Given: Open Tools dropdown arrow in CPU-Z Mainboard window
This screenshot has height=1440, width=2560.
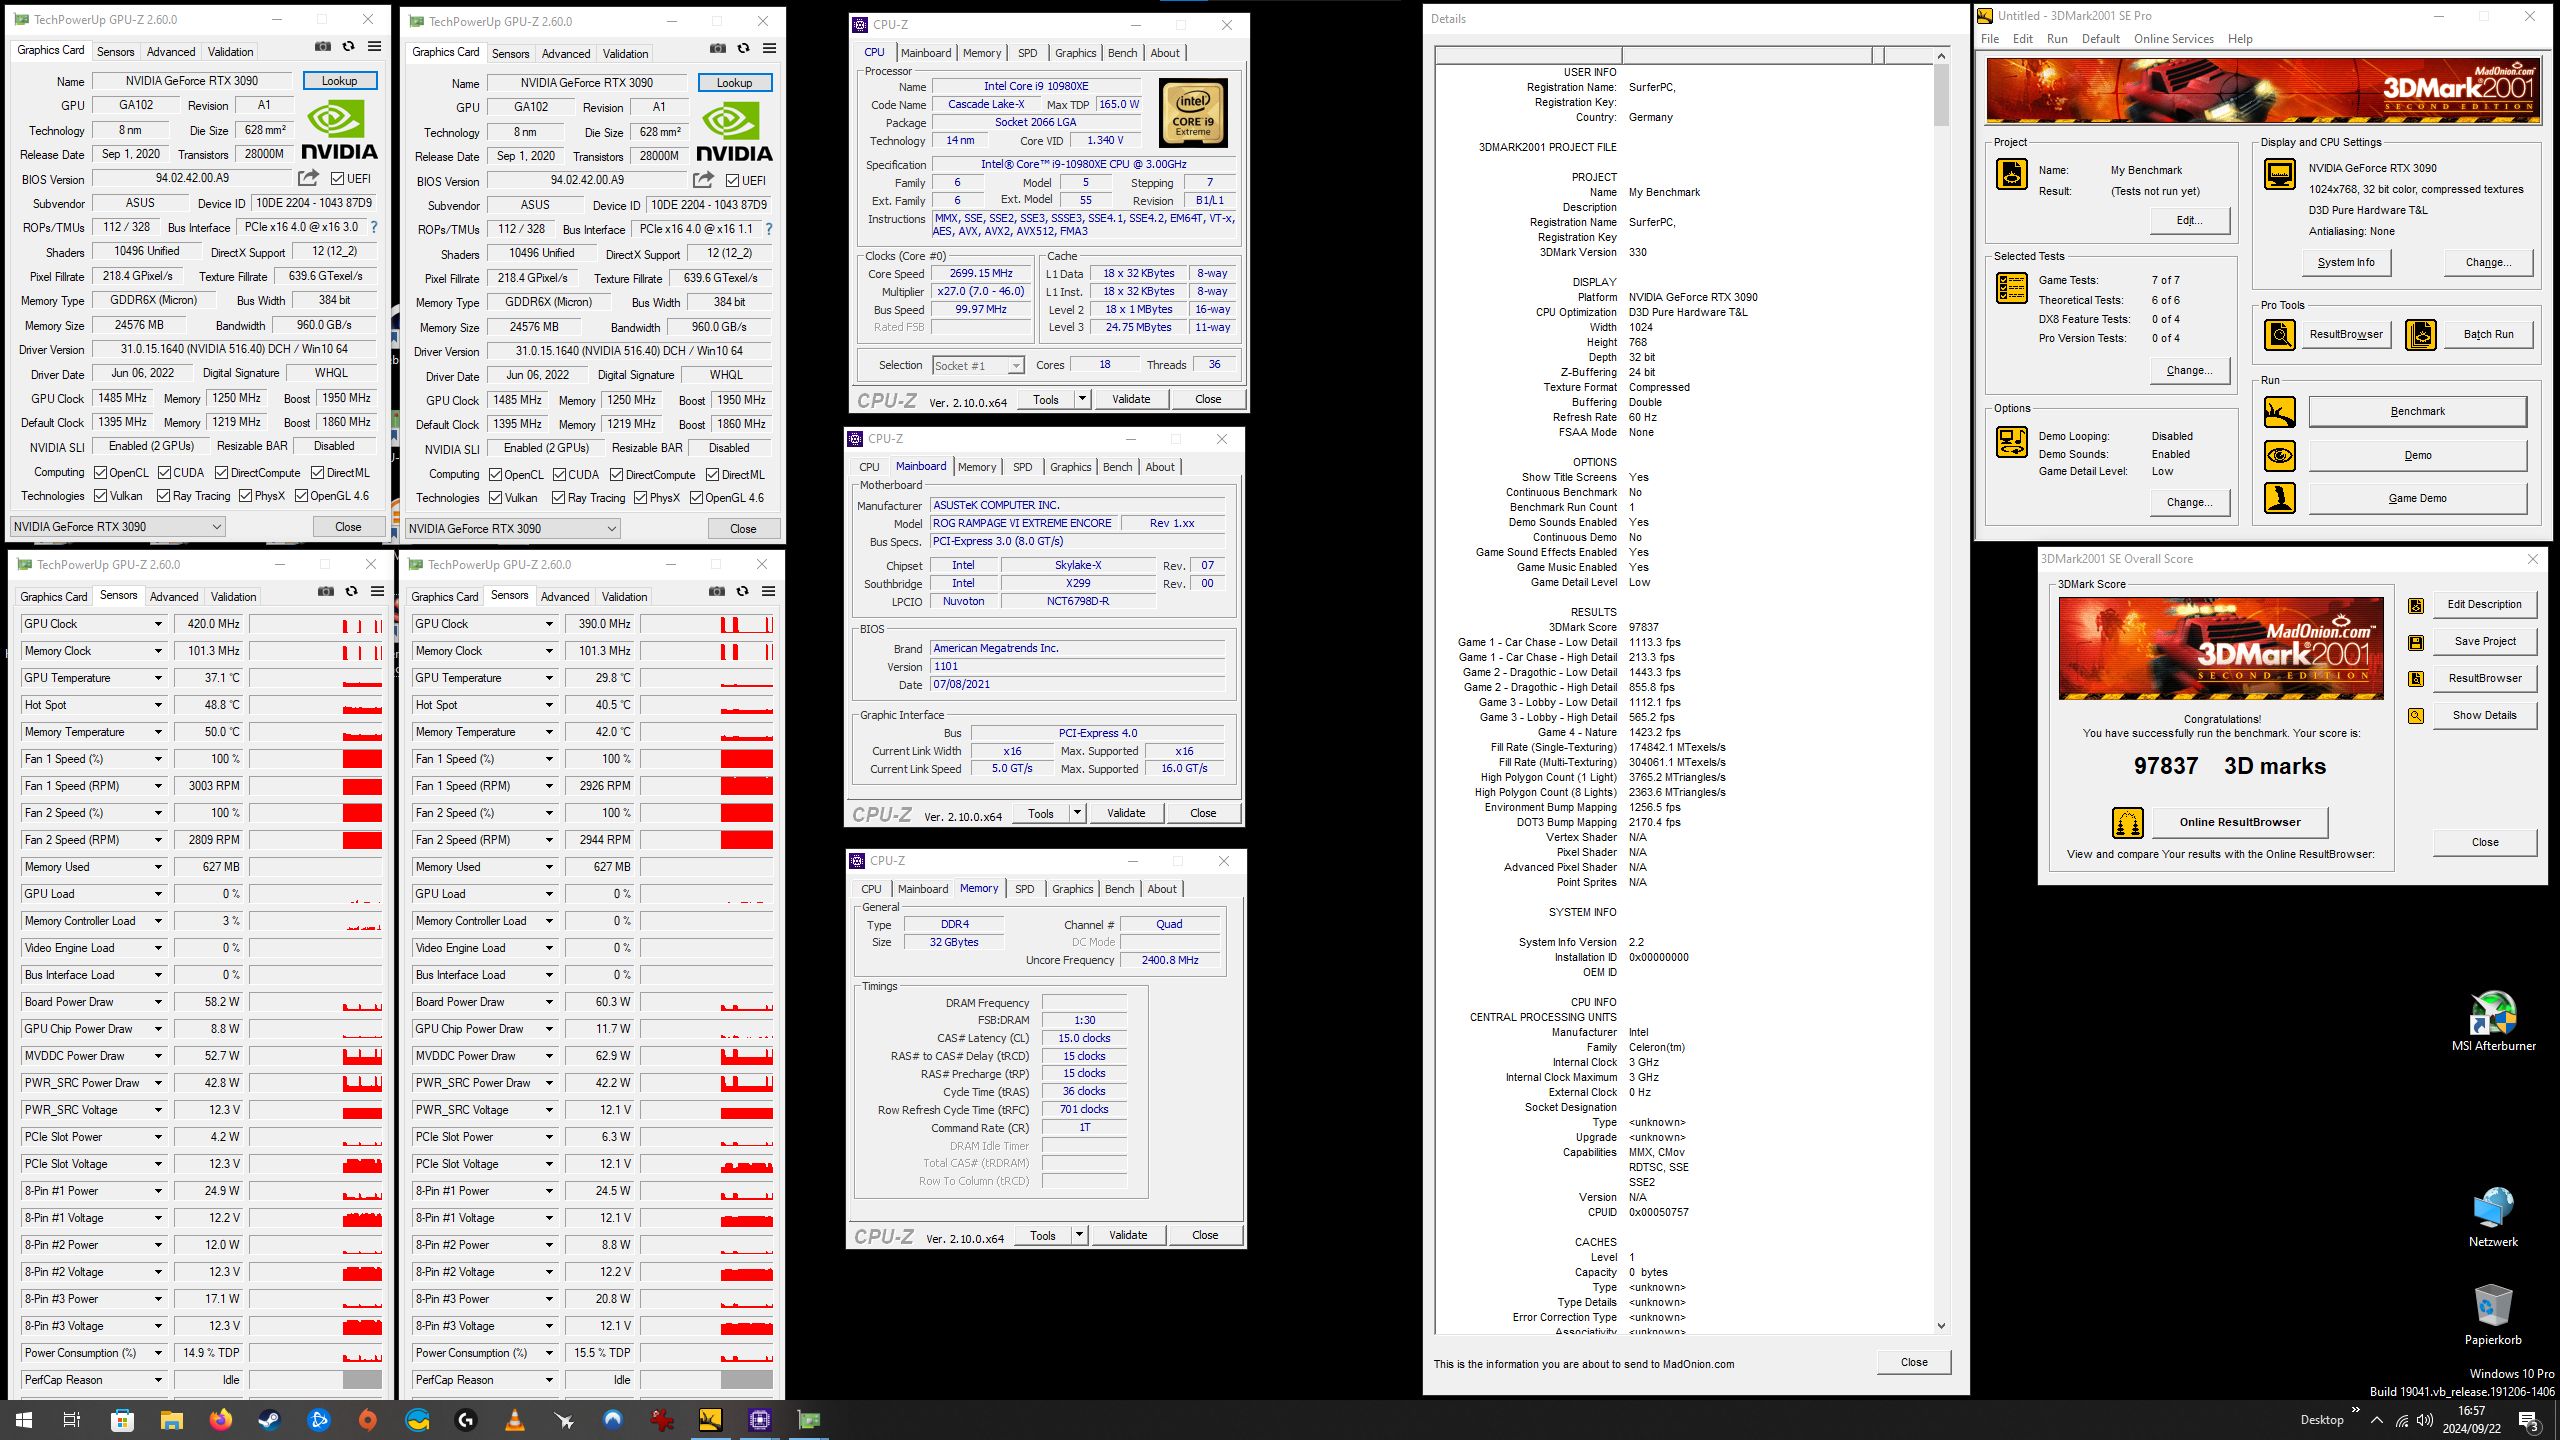Looking at the screenshot, I should 1077,813.
